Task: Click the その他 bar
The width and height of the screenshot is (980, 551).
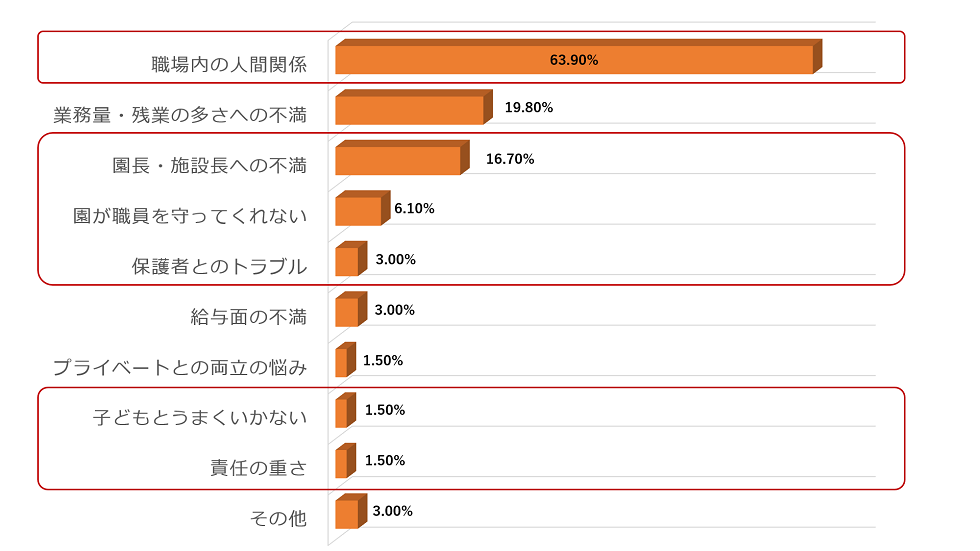Action: (x=347, y=514)
